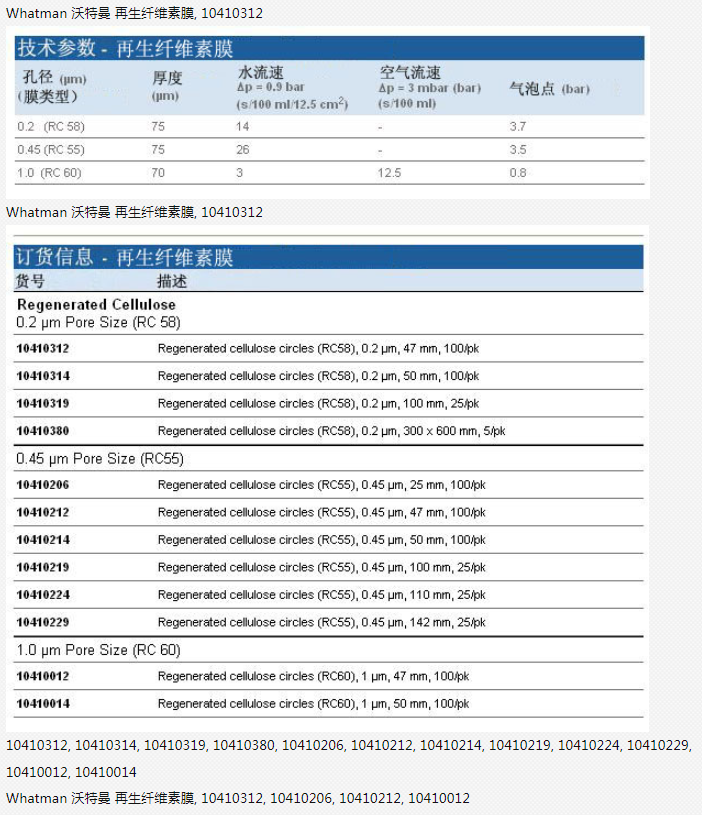Select the RC58 50 mm 100/pk description

click(x=318, y=376)
